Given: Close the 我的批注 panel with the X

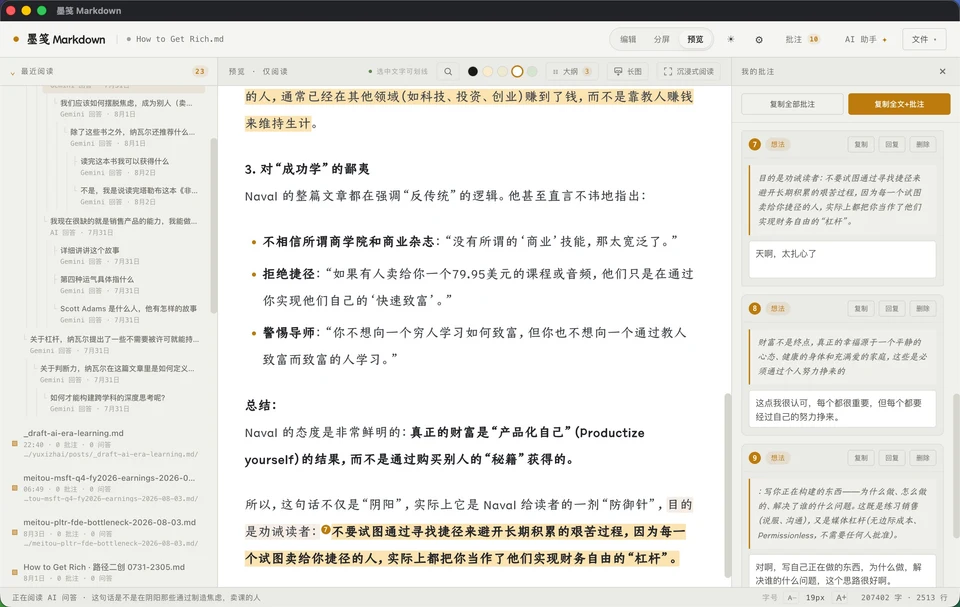Looking at the screenshot, I should [x=942, y=72].
